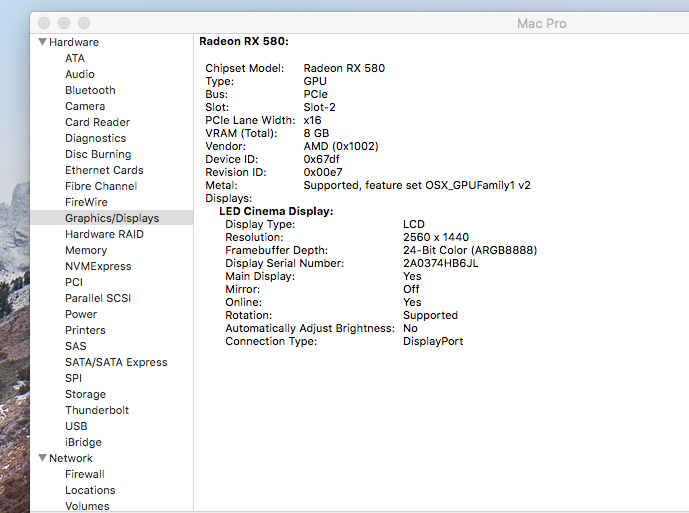Select SPI in the sidebar
The width and height of the screenshot is (689, 513).
pyautogui.click(x=74, y=378)
